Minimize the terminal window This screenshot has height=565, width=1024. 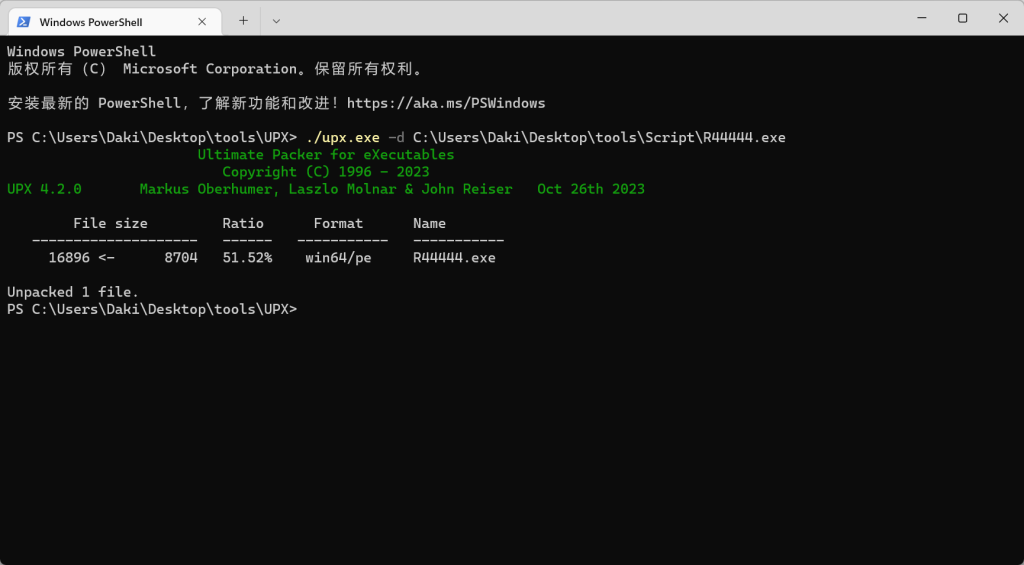(x=920, y=18)
